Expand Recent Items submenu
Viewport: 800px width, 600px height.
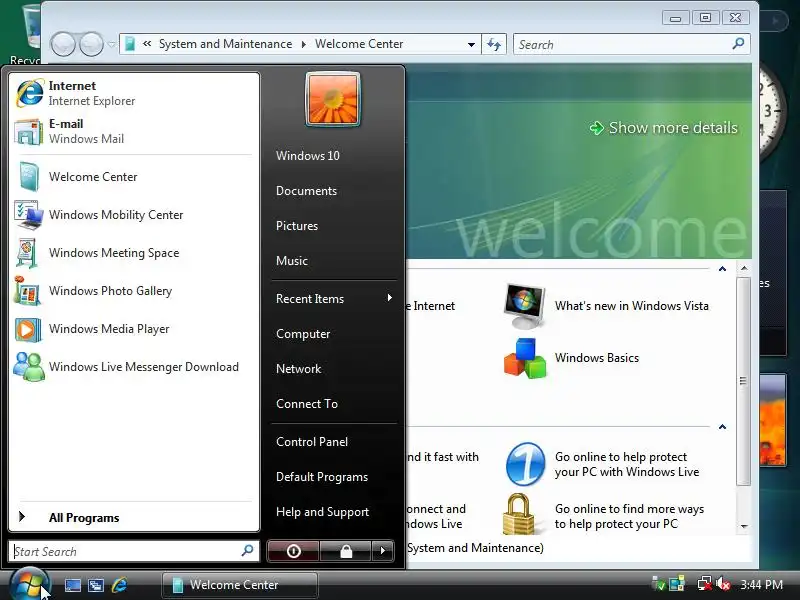tap(334, 298)
